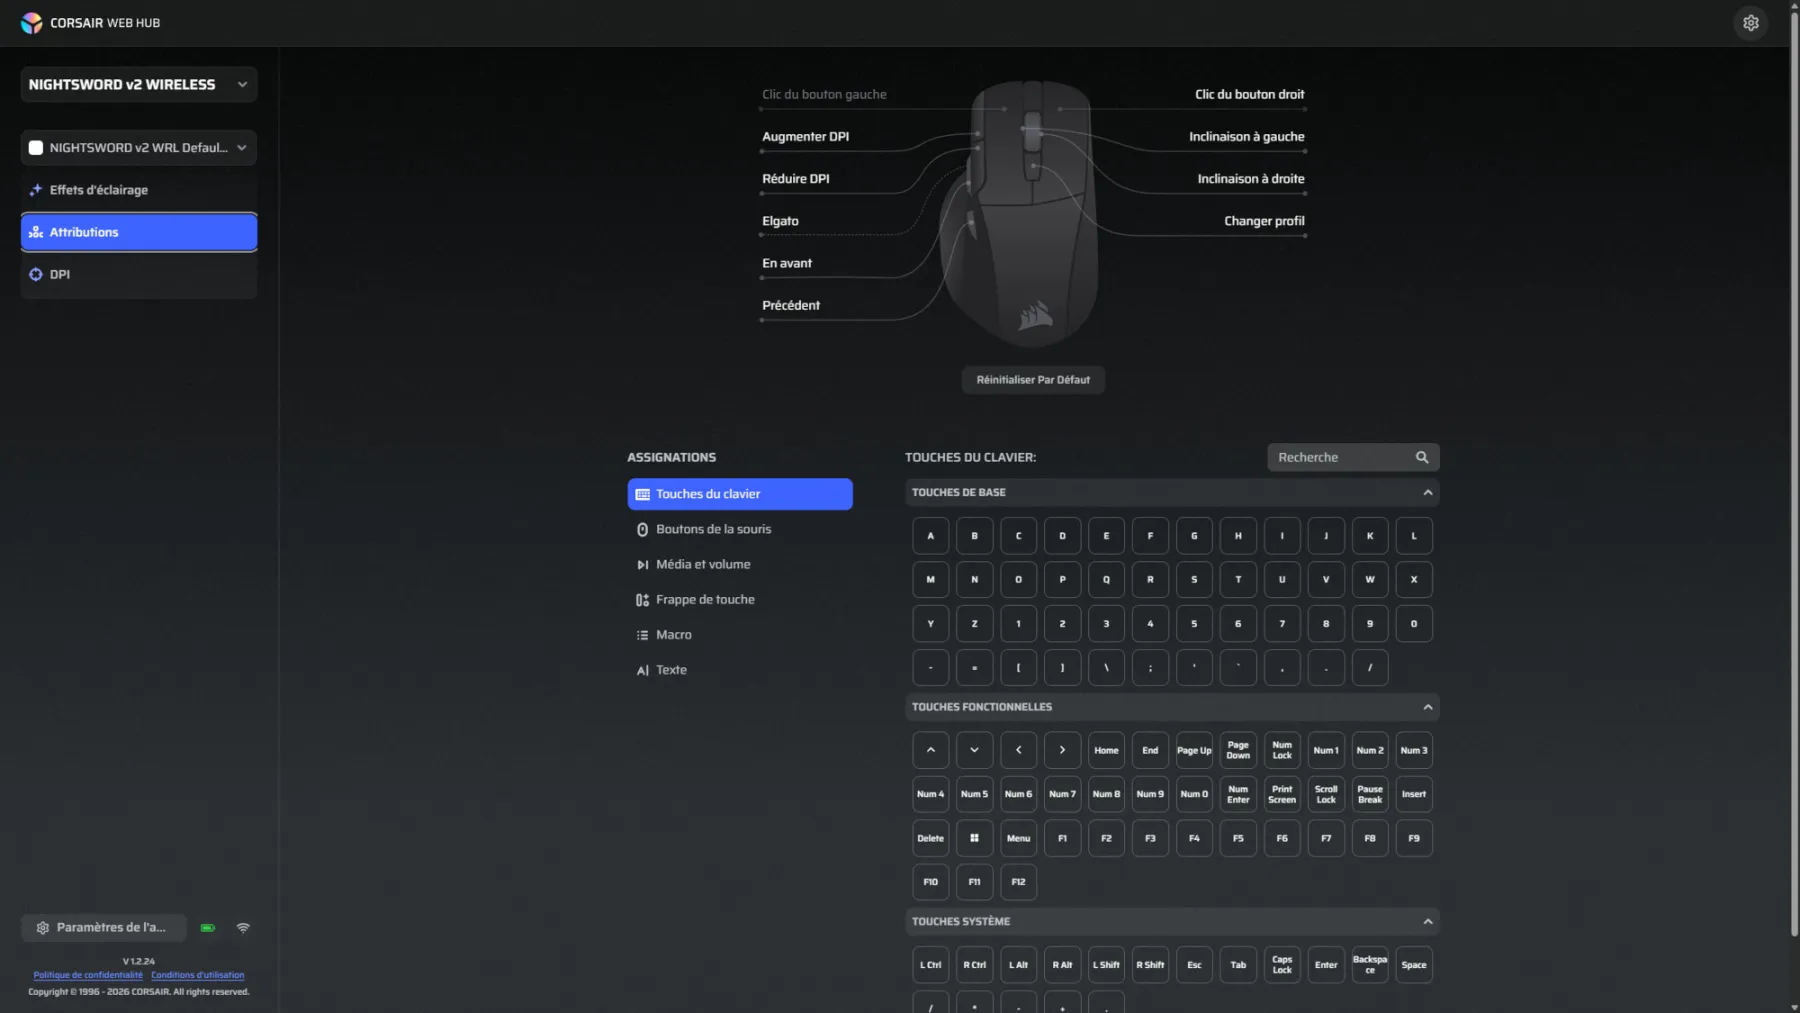Select the En avant button assignment
This screenshot has width=1800, height=1013.
[x=787, y=263]
